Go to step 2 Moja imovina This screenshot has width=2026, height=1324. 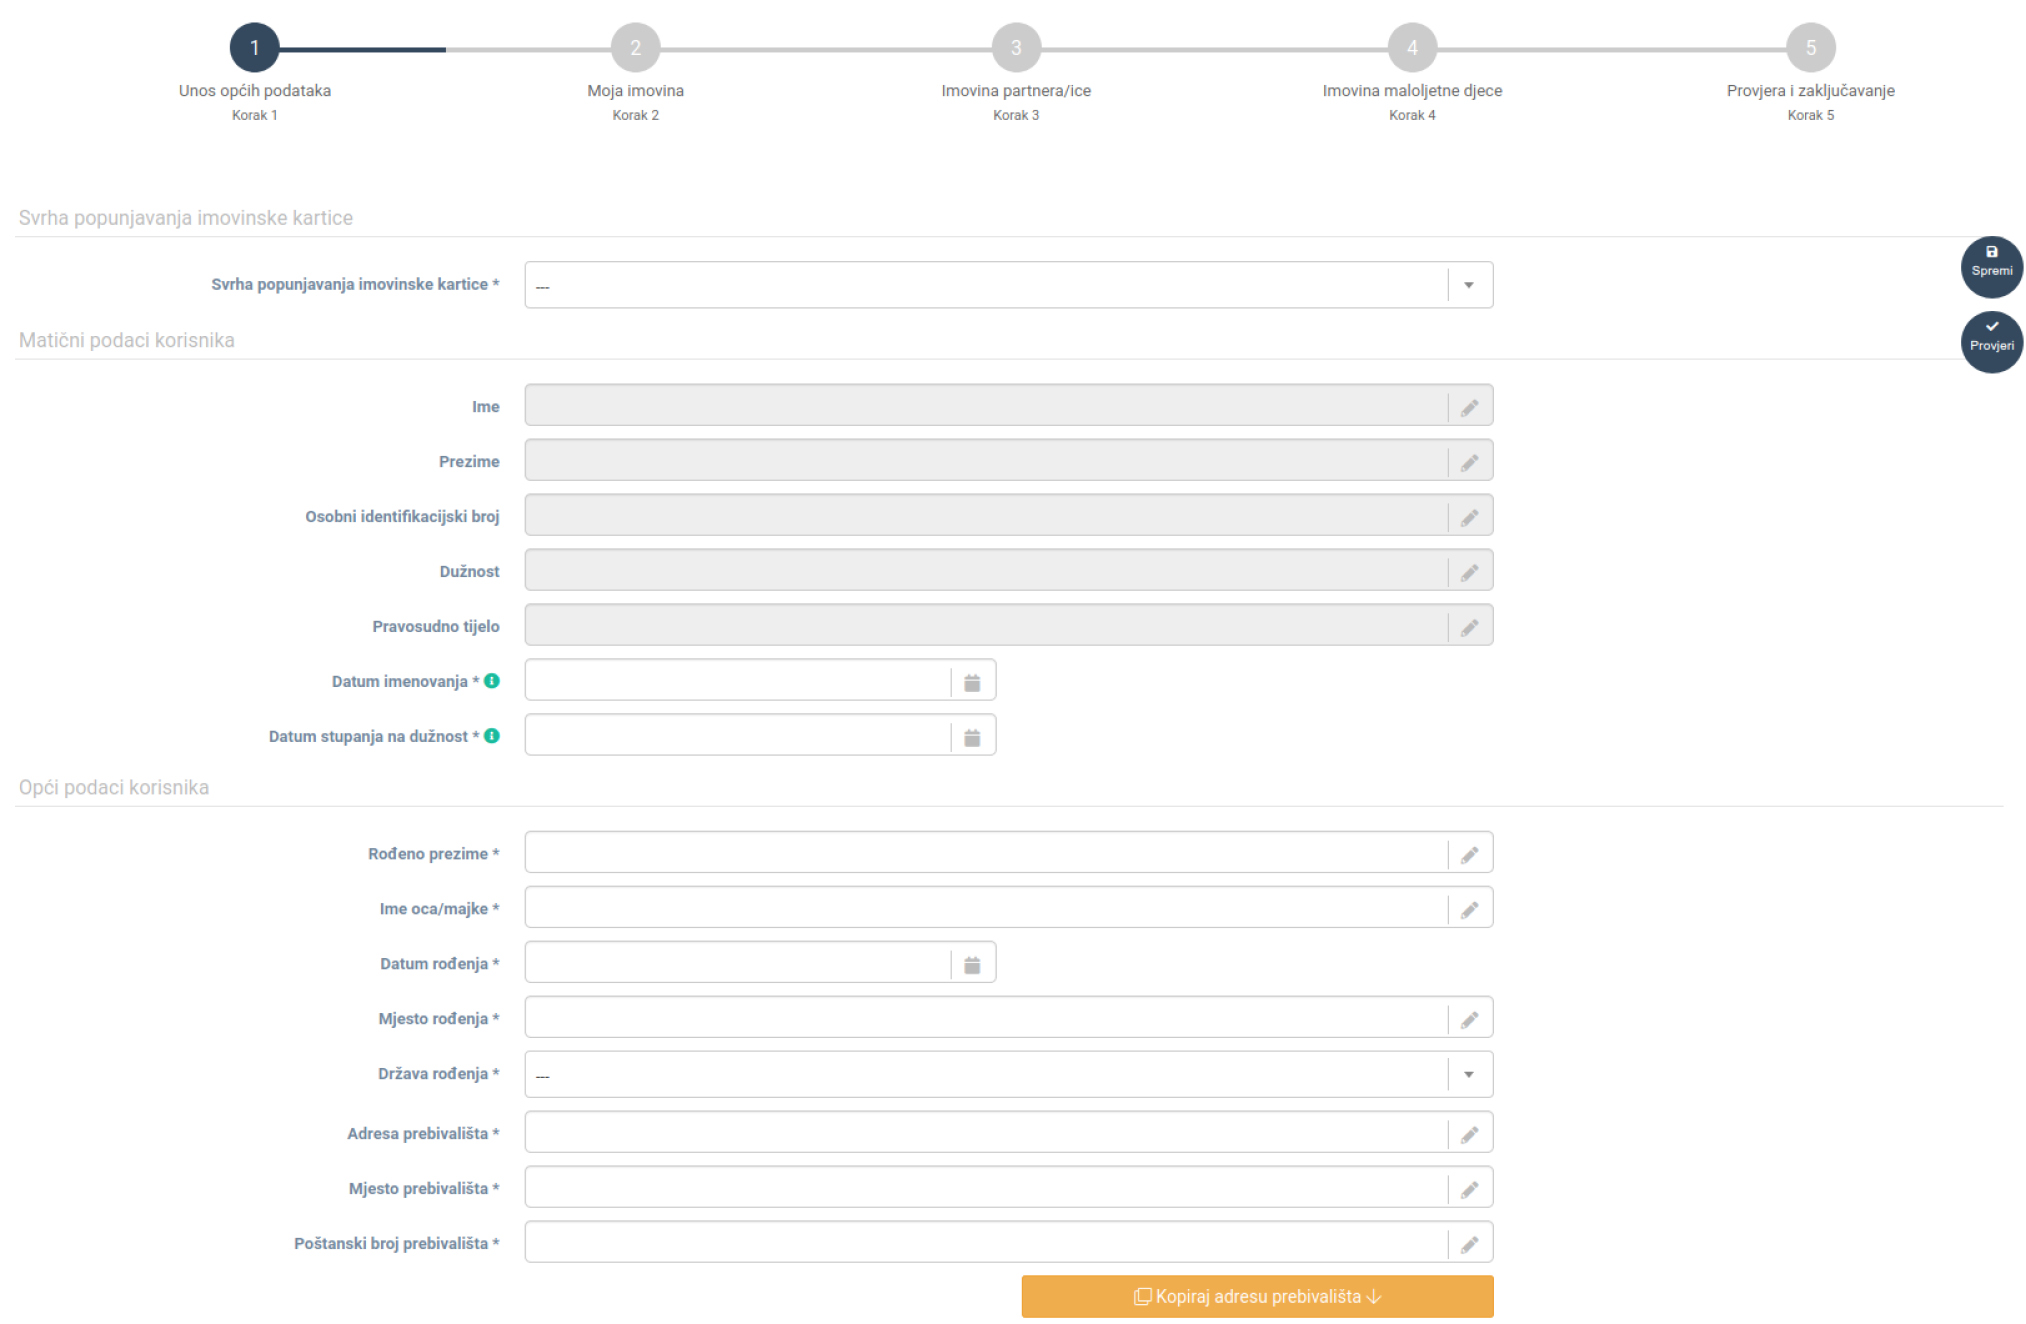tap(635, 48)
